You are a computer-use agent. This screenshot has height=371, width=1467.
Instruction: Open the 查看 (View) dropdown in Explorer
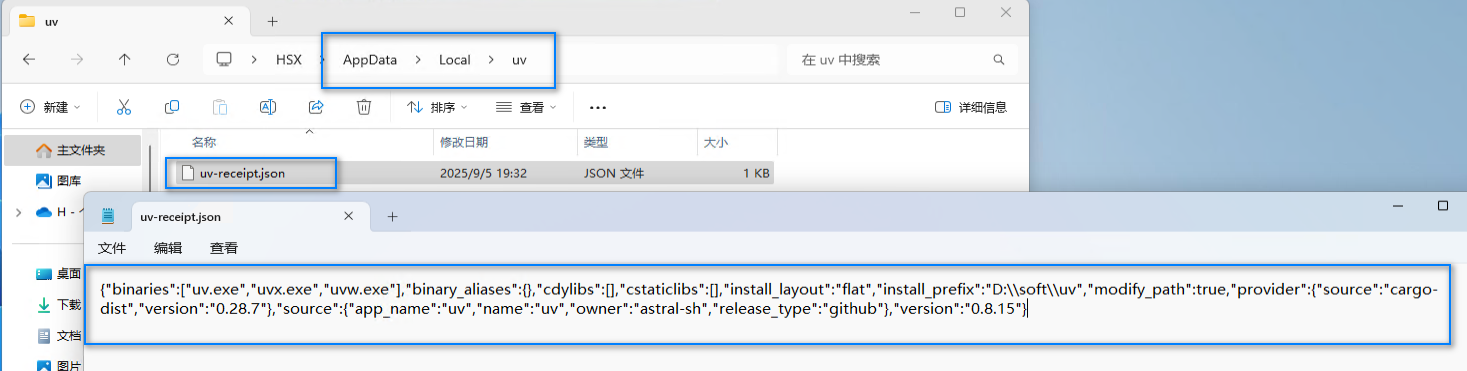[x=527, y=107]
